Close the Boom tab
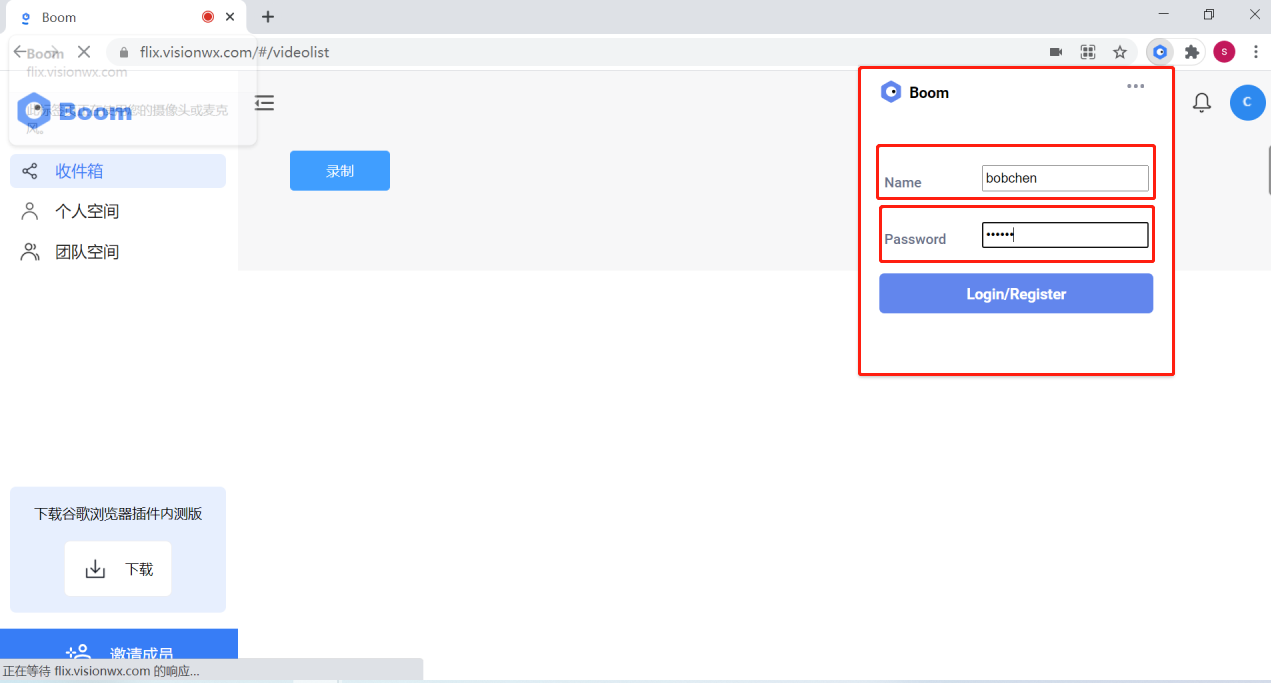Viewport: 1271px width, 683px height. coord(231,17)
